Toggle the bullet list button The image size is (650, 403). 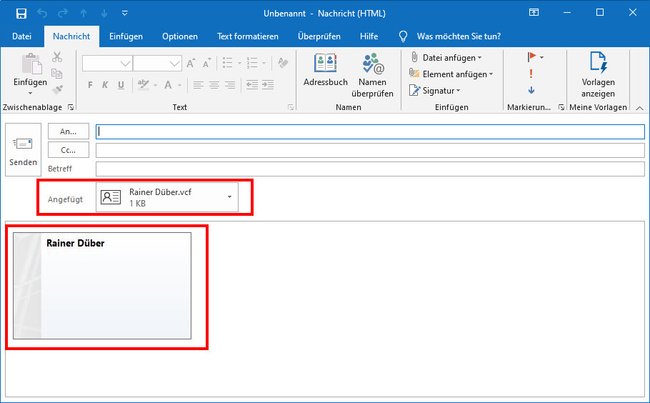pos(228,63)
